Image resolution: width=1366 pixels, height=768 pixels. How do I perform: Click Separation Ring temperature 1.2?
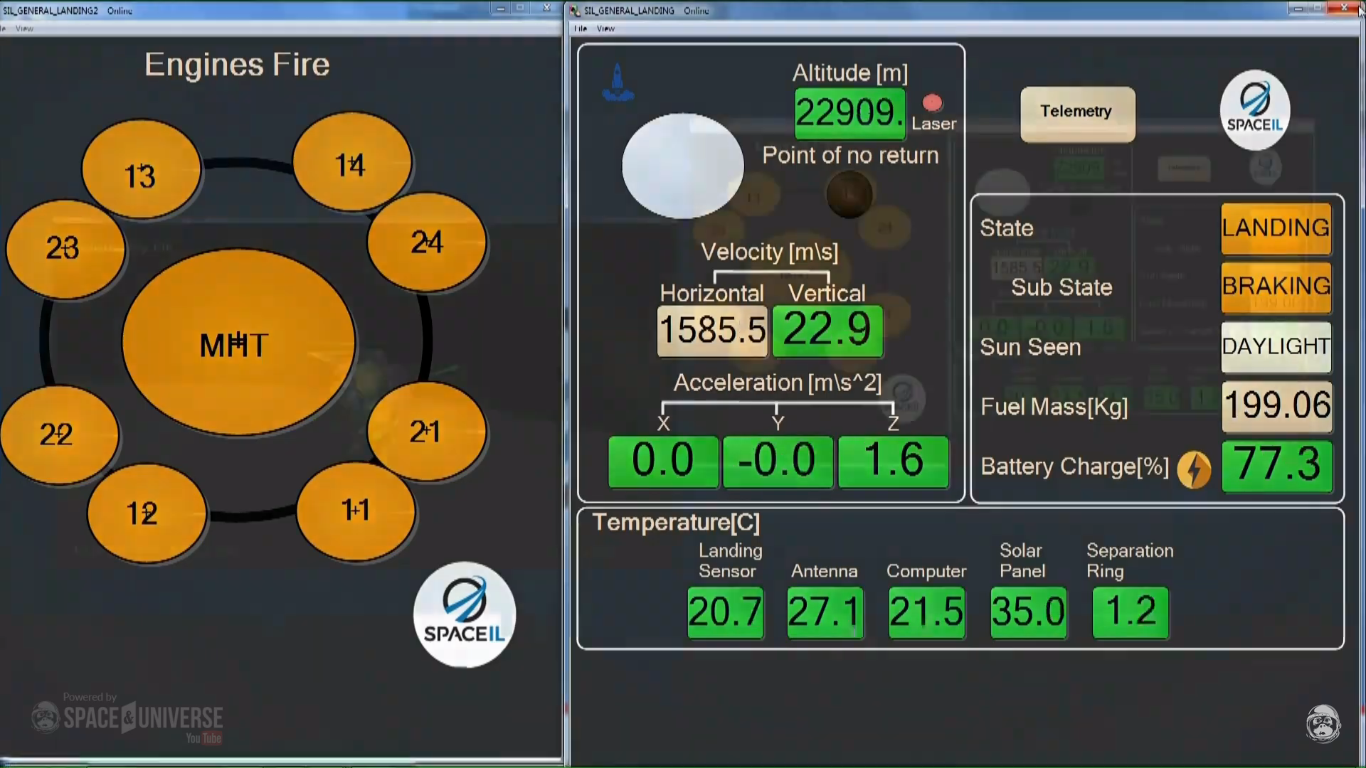[1130, 613]
